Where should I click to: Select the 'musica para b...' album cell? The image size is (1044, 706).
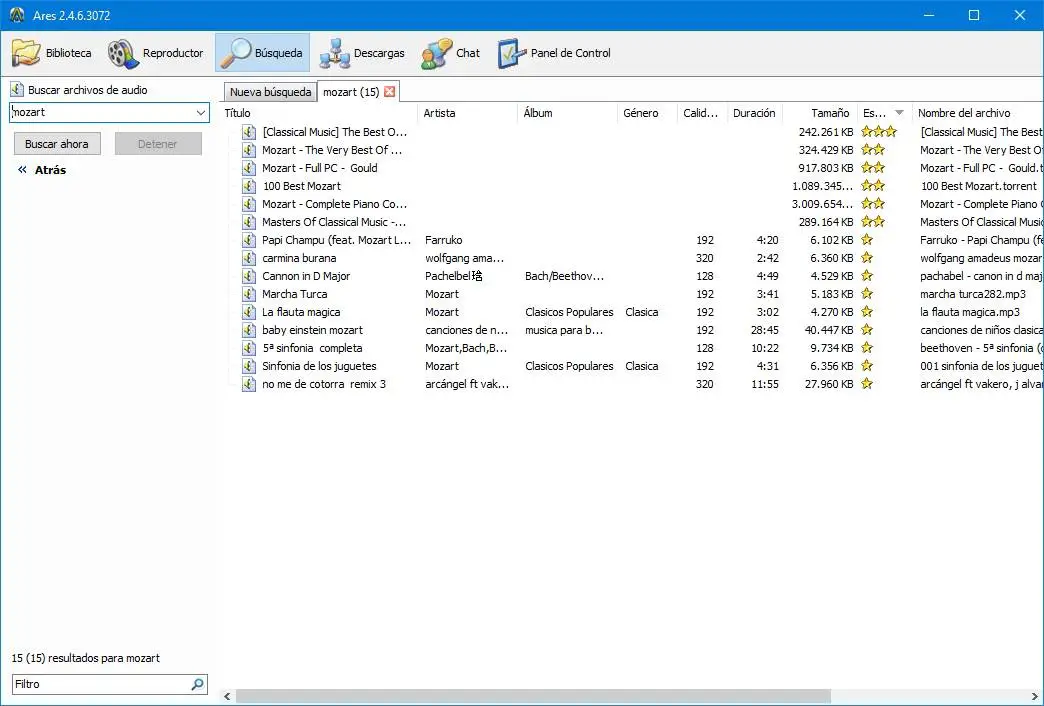pos(563,330)
